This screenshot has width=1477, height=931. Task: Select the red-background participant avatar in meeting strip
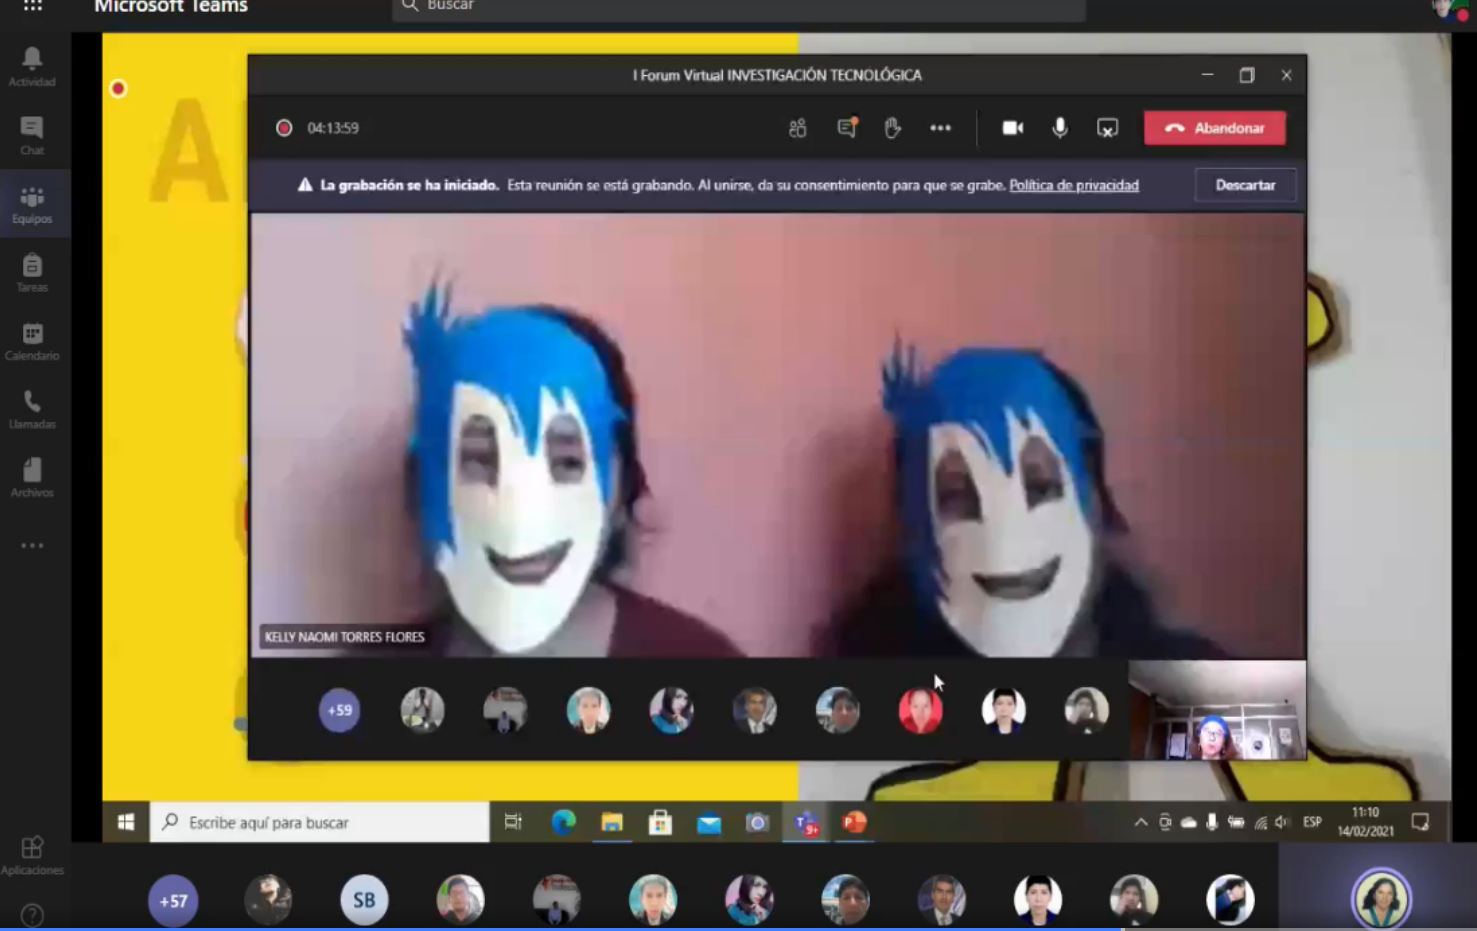point(920,710)
